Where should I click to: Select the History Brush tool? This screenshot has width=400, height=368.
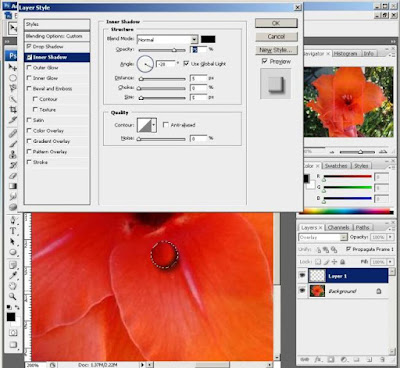coord(13,165)
